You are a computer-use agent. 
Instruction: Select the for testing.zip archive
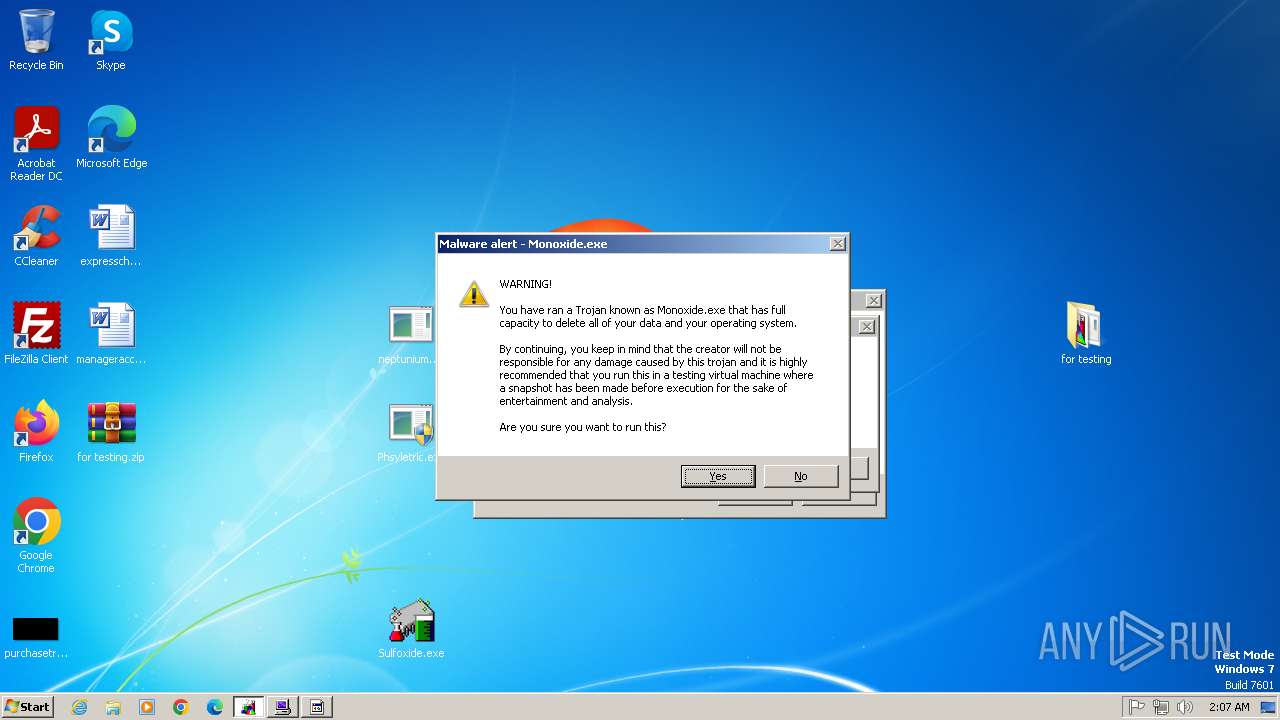pos(111,431)
